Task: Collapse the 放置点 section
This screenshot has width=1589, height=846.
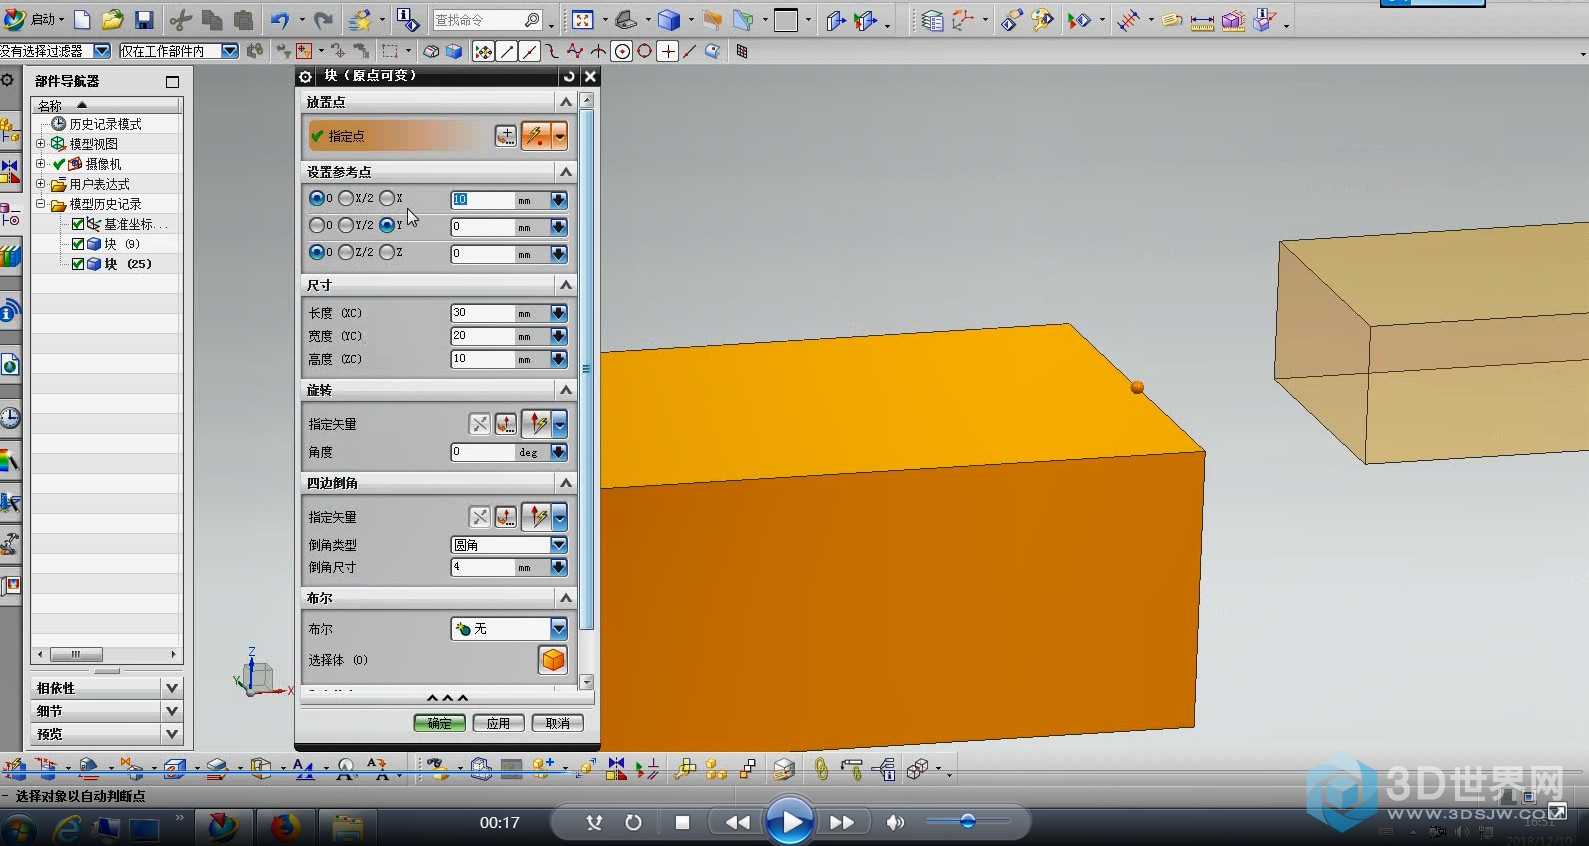Action: 566,102
